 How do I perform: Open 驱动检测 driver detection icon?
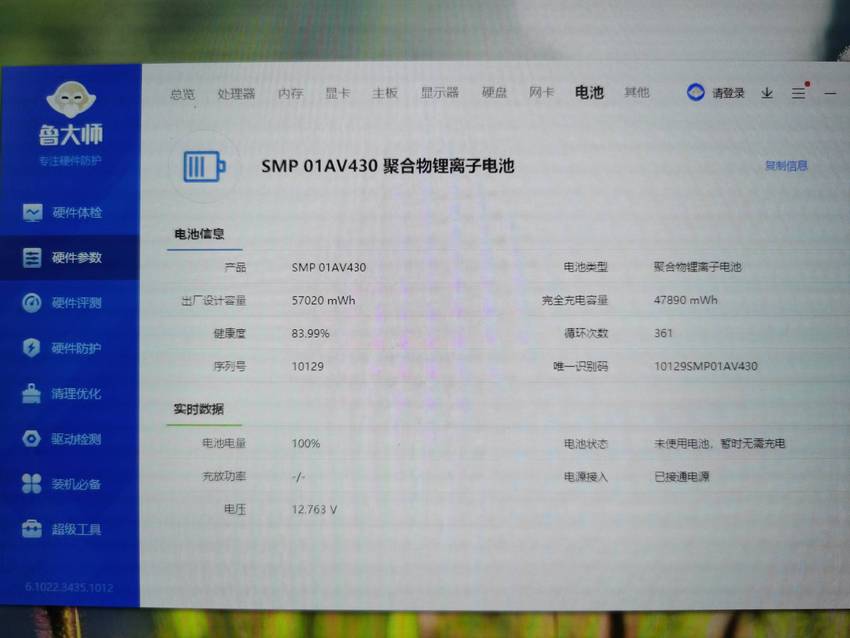(x=31, y=439)
